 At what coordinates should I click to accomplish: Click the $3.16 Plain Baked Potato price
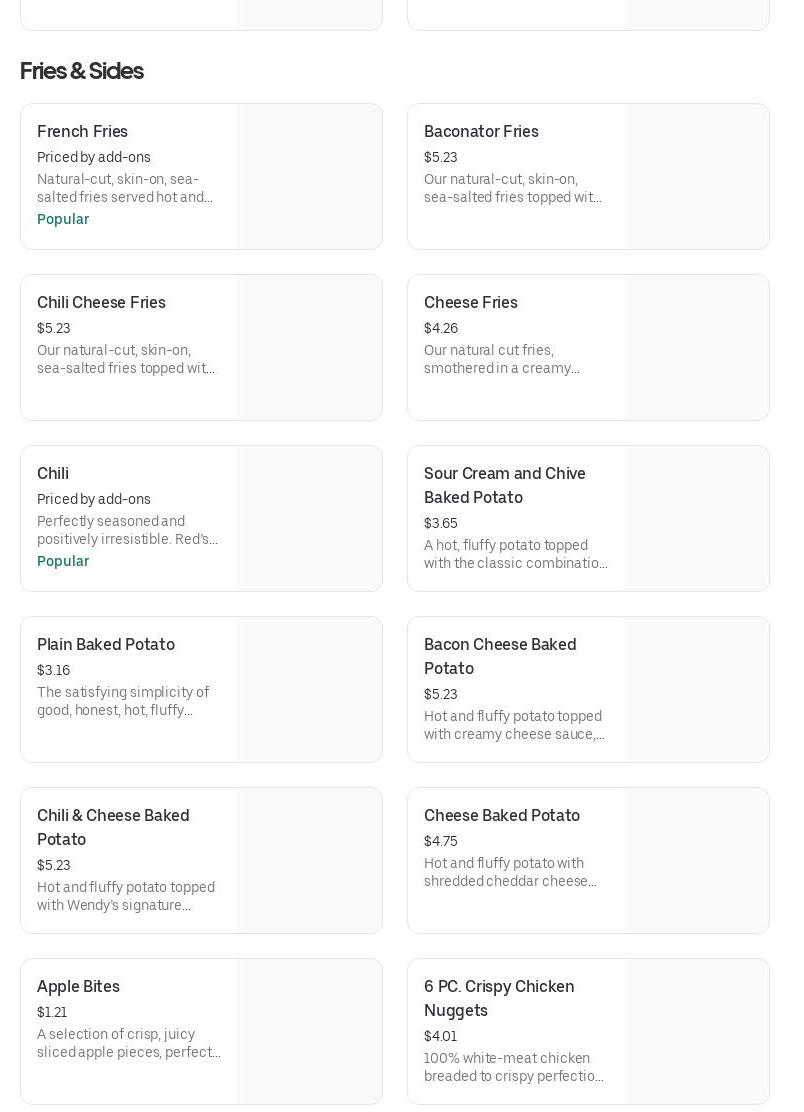tap(53, 670)
